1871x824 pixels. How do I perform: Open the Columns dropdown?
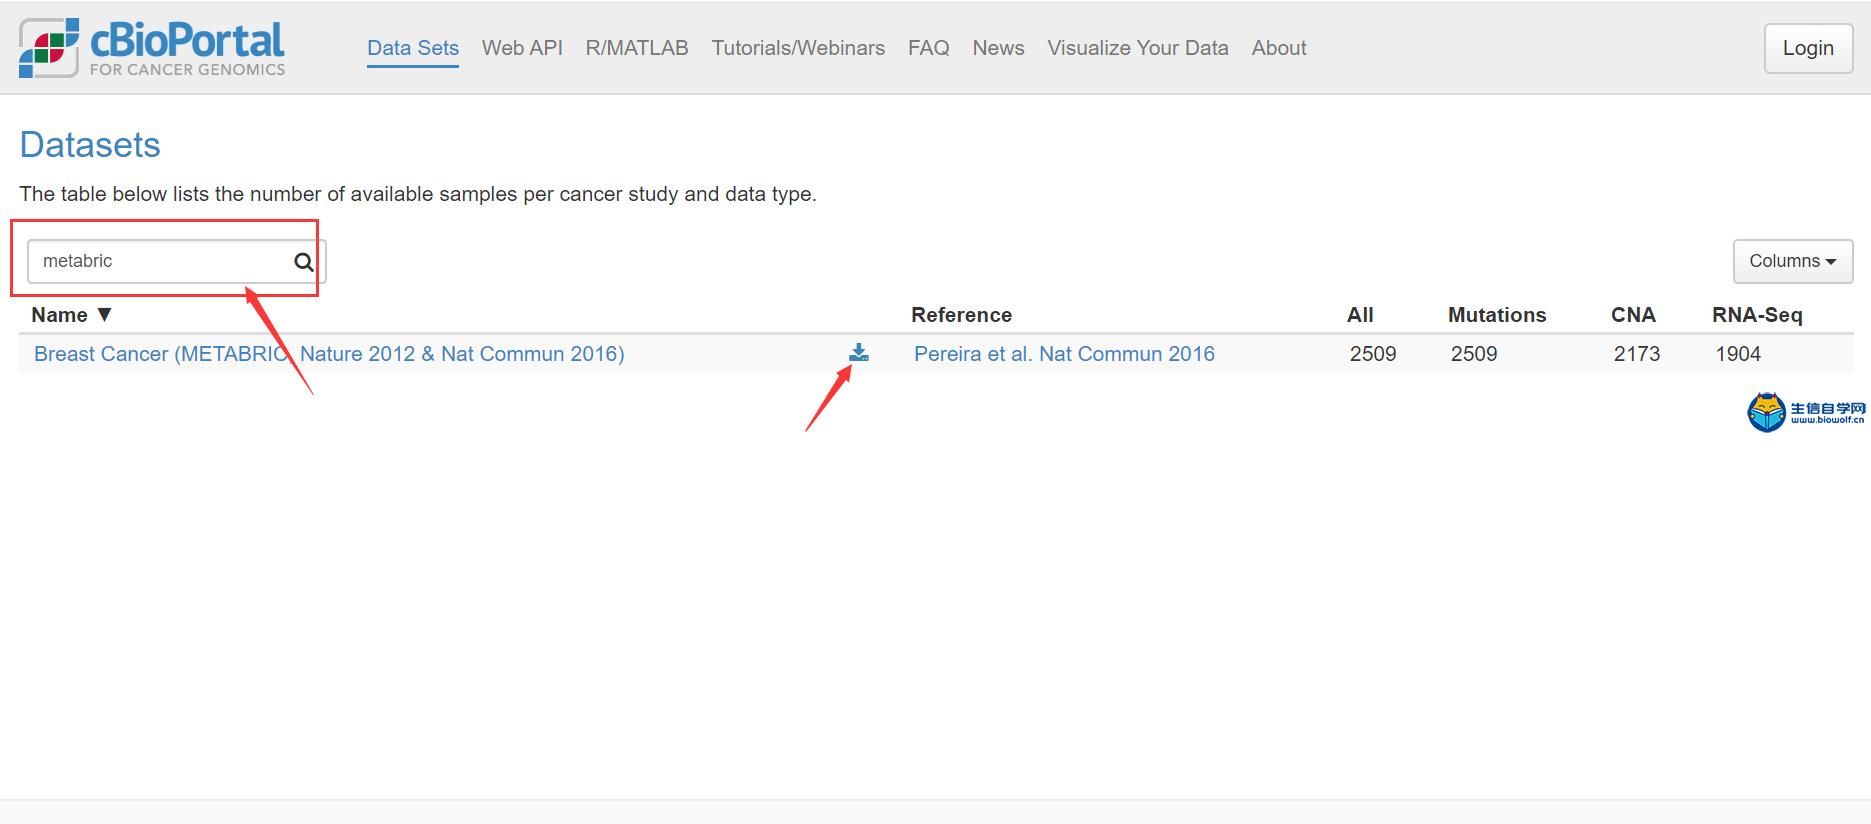pos(1792,261)
